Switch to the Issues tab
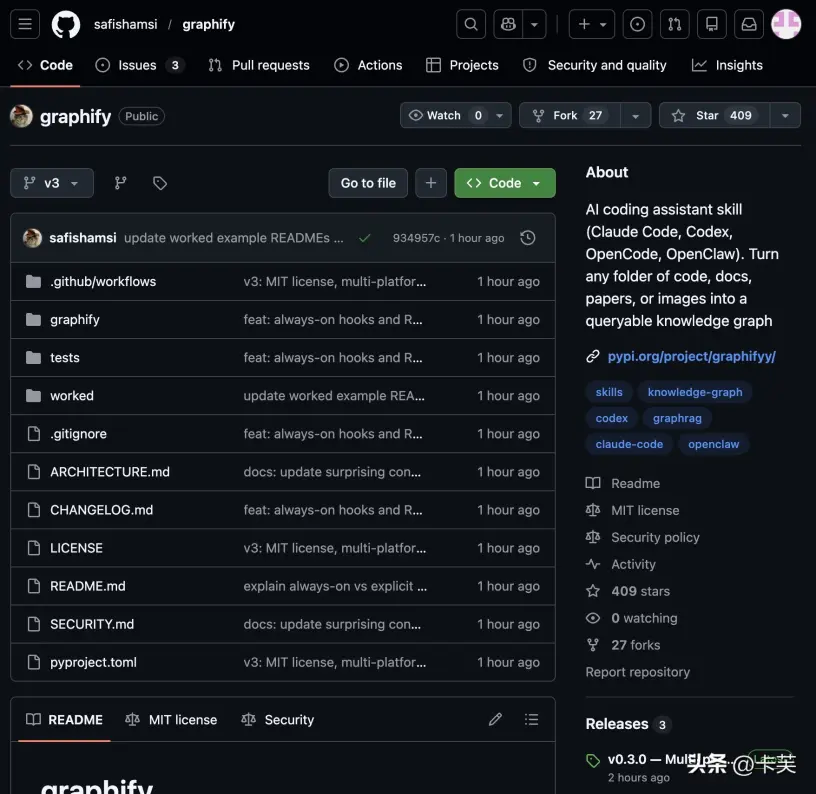The width and height of the screenshot is (816, 794). pos(139,65)
